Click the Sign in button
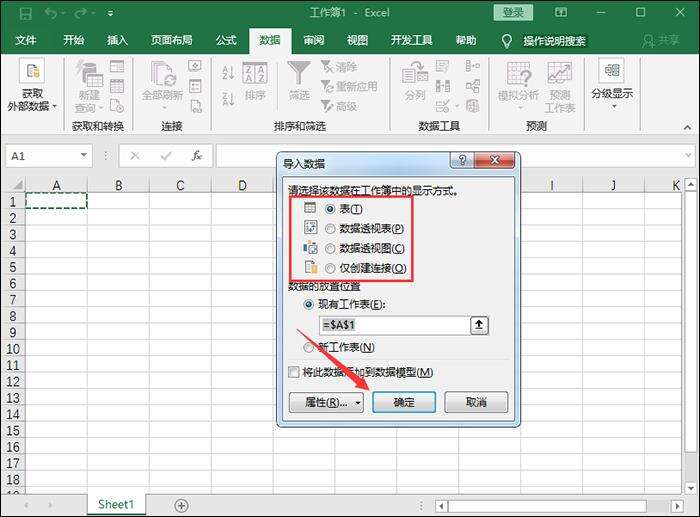Image resolution: width=700 pixels, height=517 pixels. coord(513,13)
